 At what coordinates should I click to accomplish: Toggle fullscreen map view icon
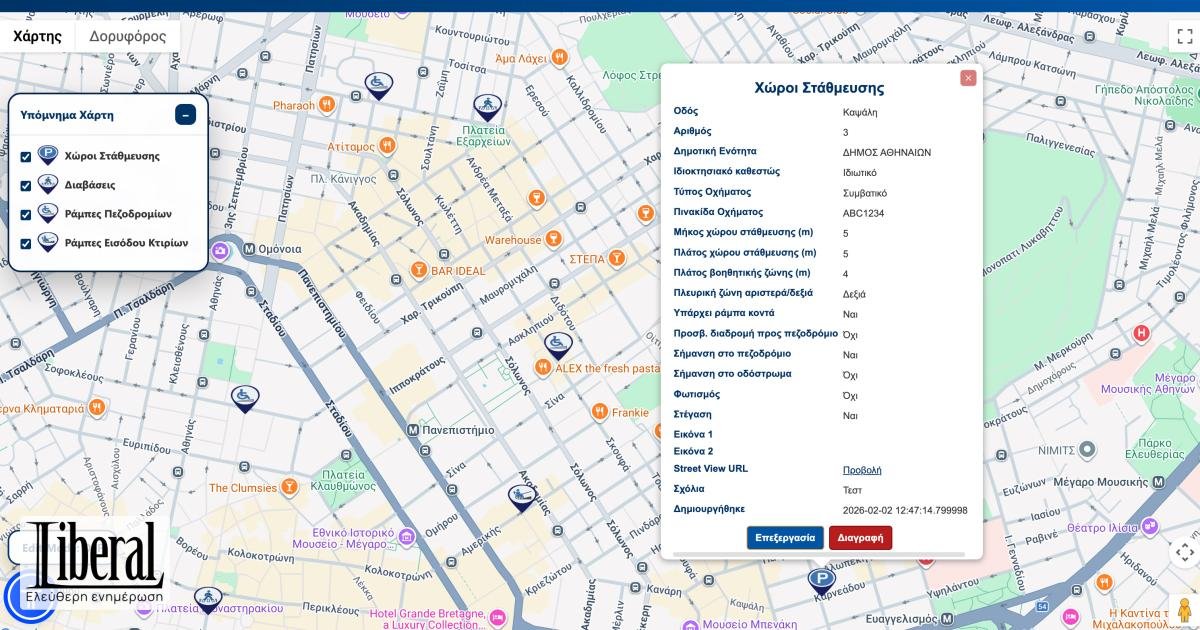[x=1184, y=36]
